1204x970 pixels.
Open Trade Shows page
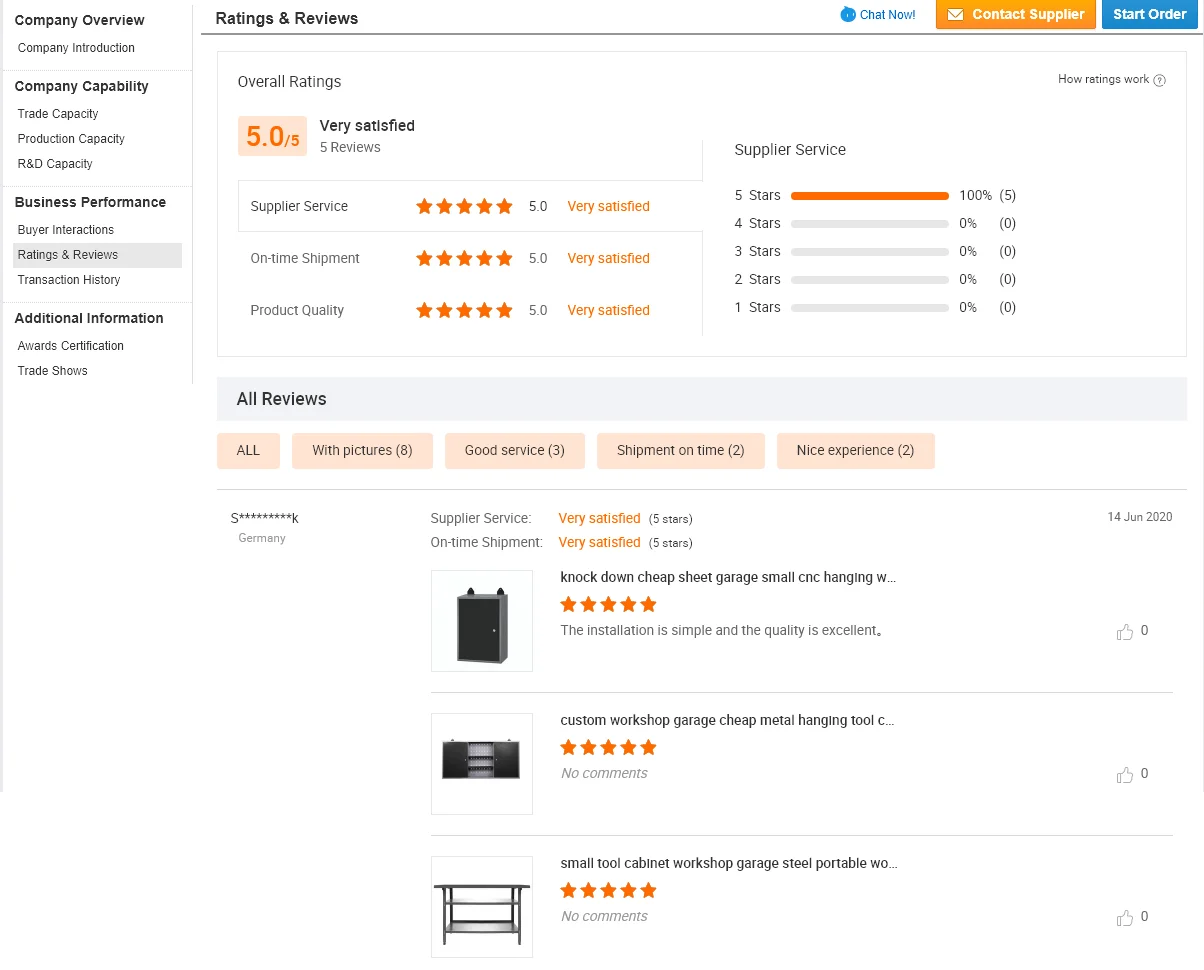(53, 371)
